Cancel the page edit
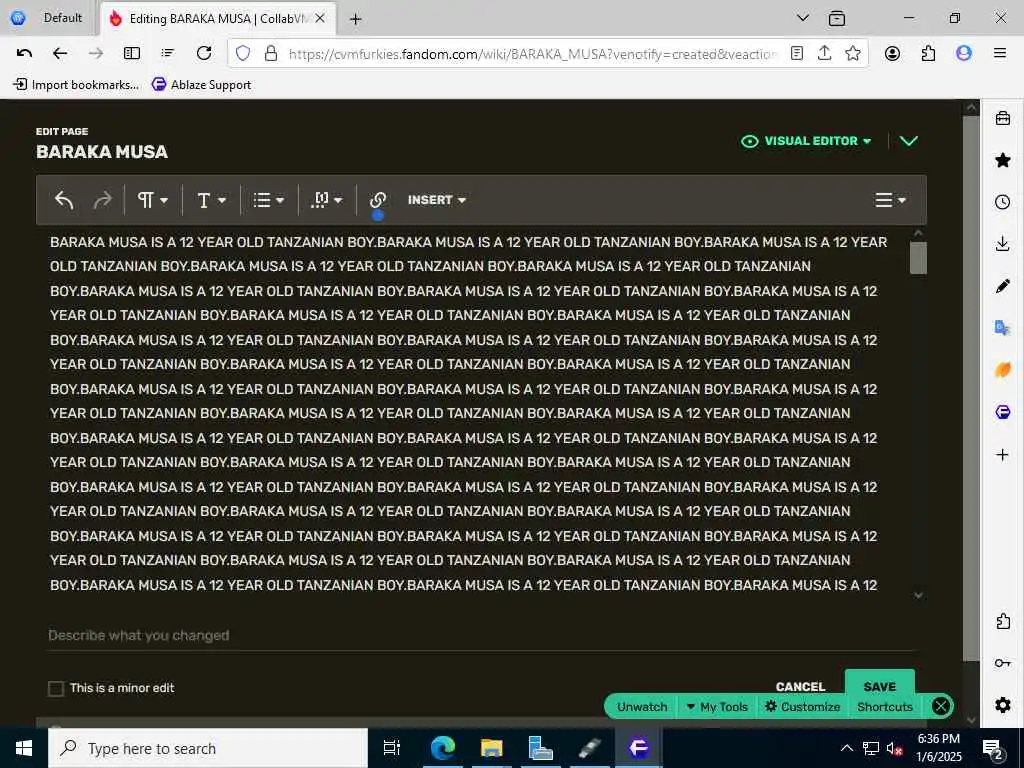Image resolution: width=1024 pixels, height=768 pixels. pyautogui.click(x=801, y=686)
